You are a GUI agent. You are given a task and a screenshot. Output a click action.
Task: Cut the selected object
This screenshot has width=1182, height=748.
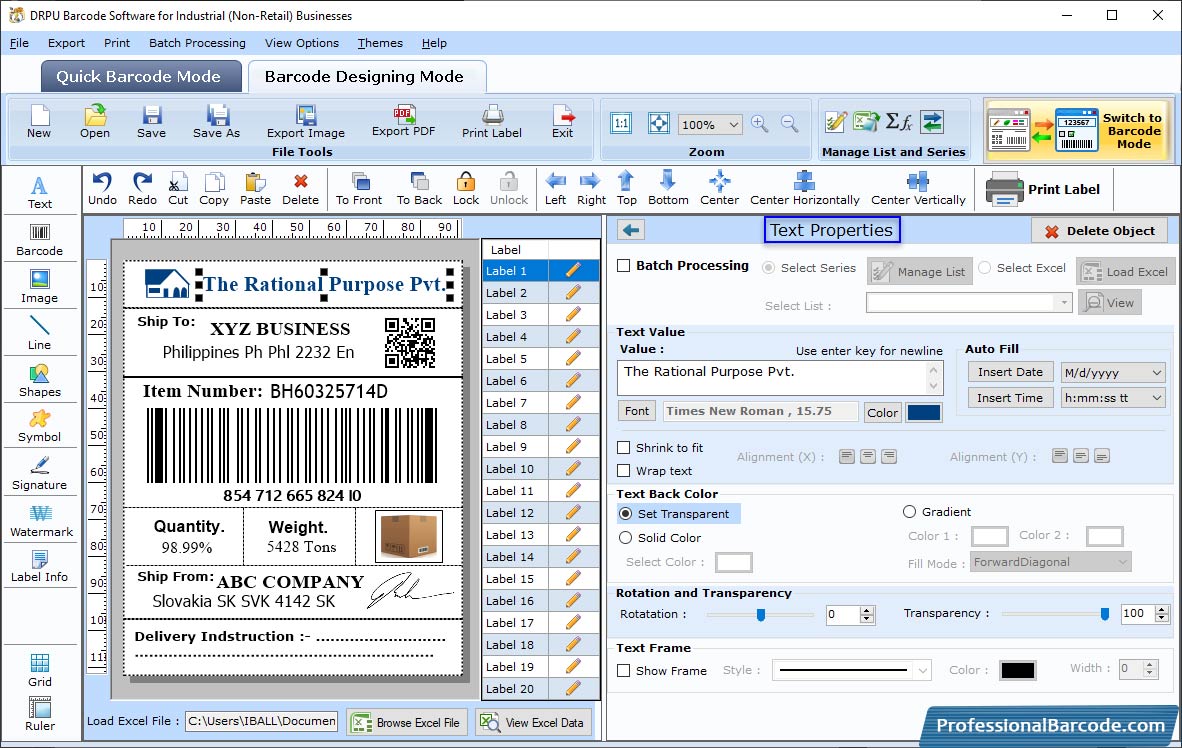178,189
